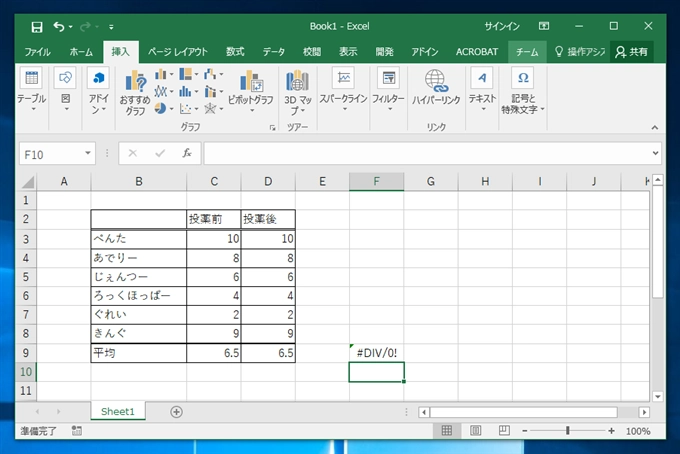Viewport: 680px width, 454px height.
Task: Select the 平均 cell
Action: (139, 353)
